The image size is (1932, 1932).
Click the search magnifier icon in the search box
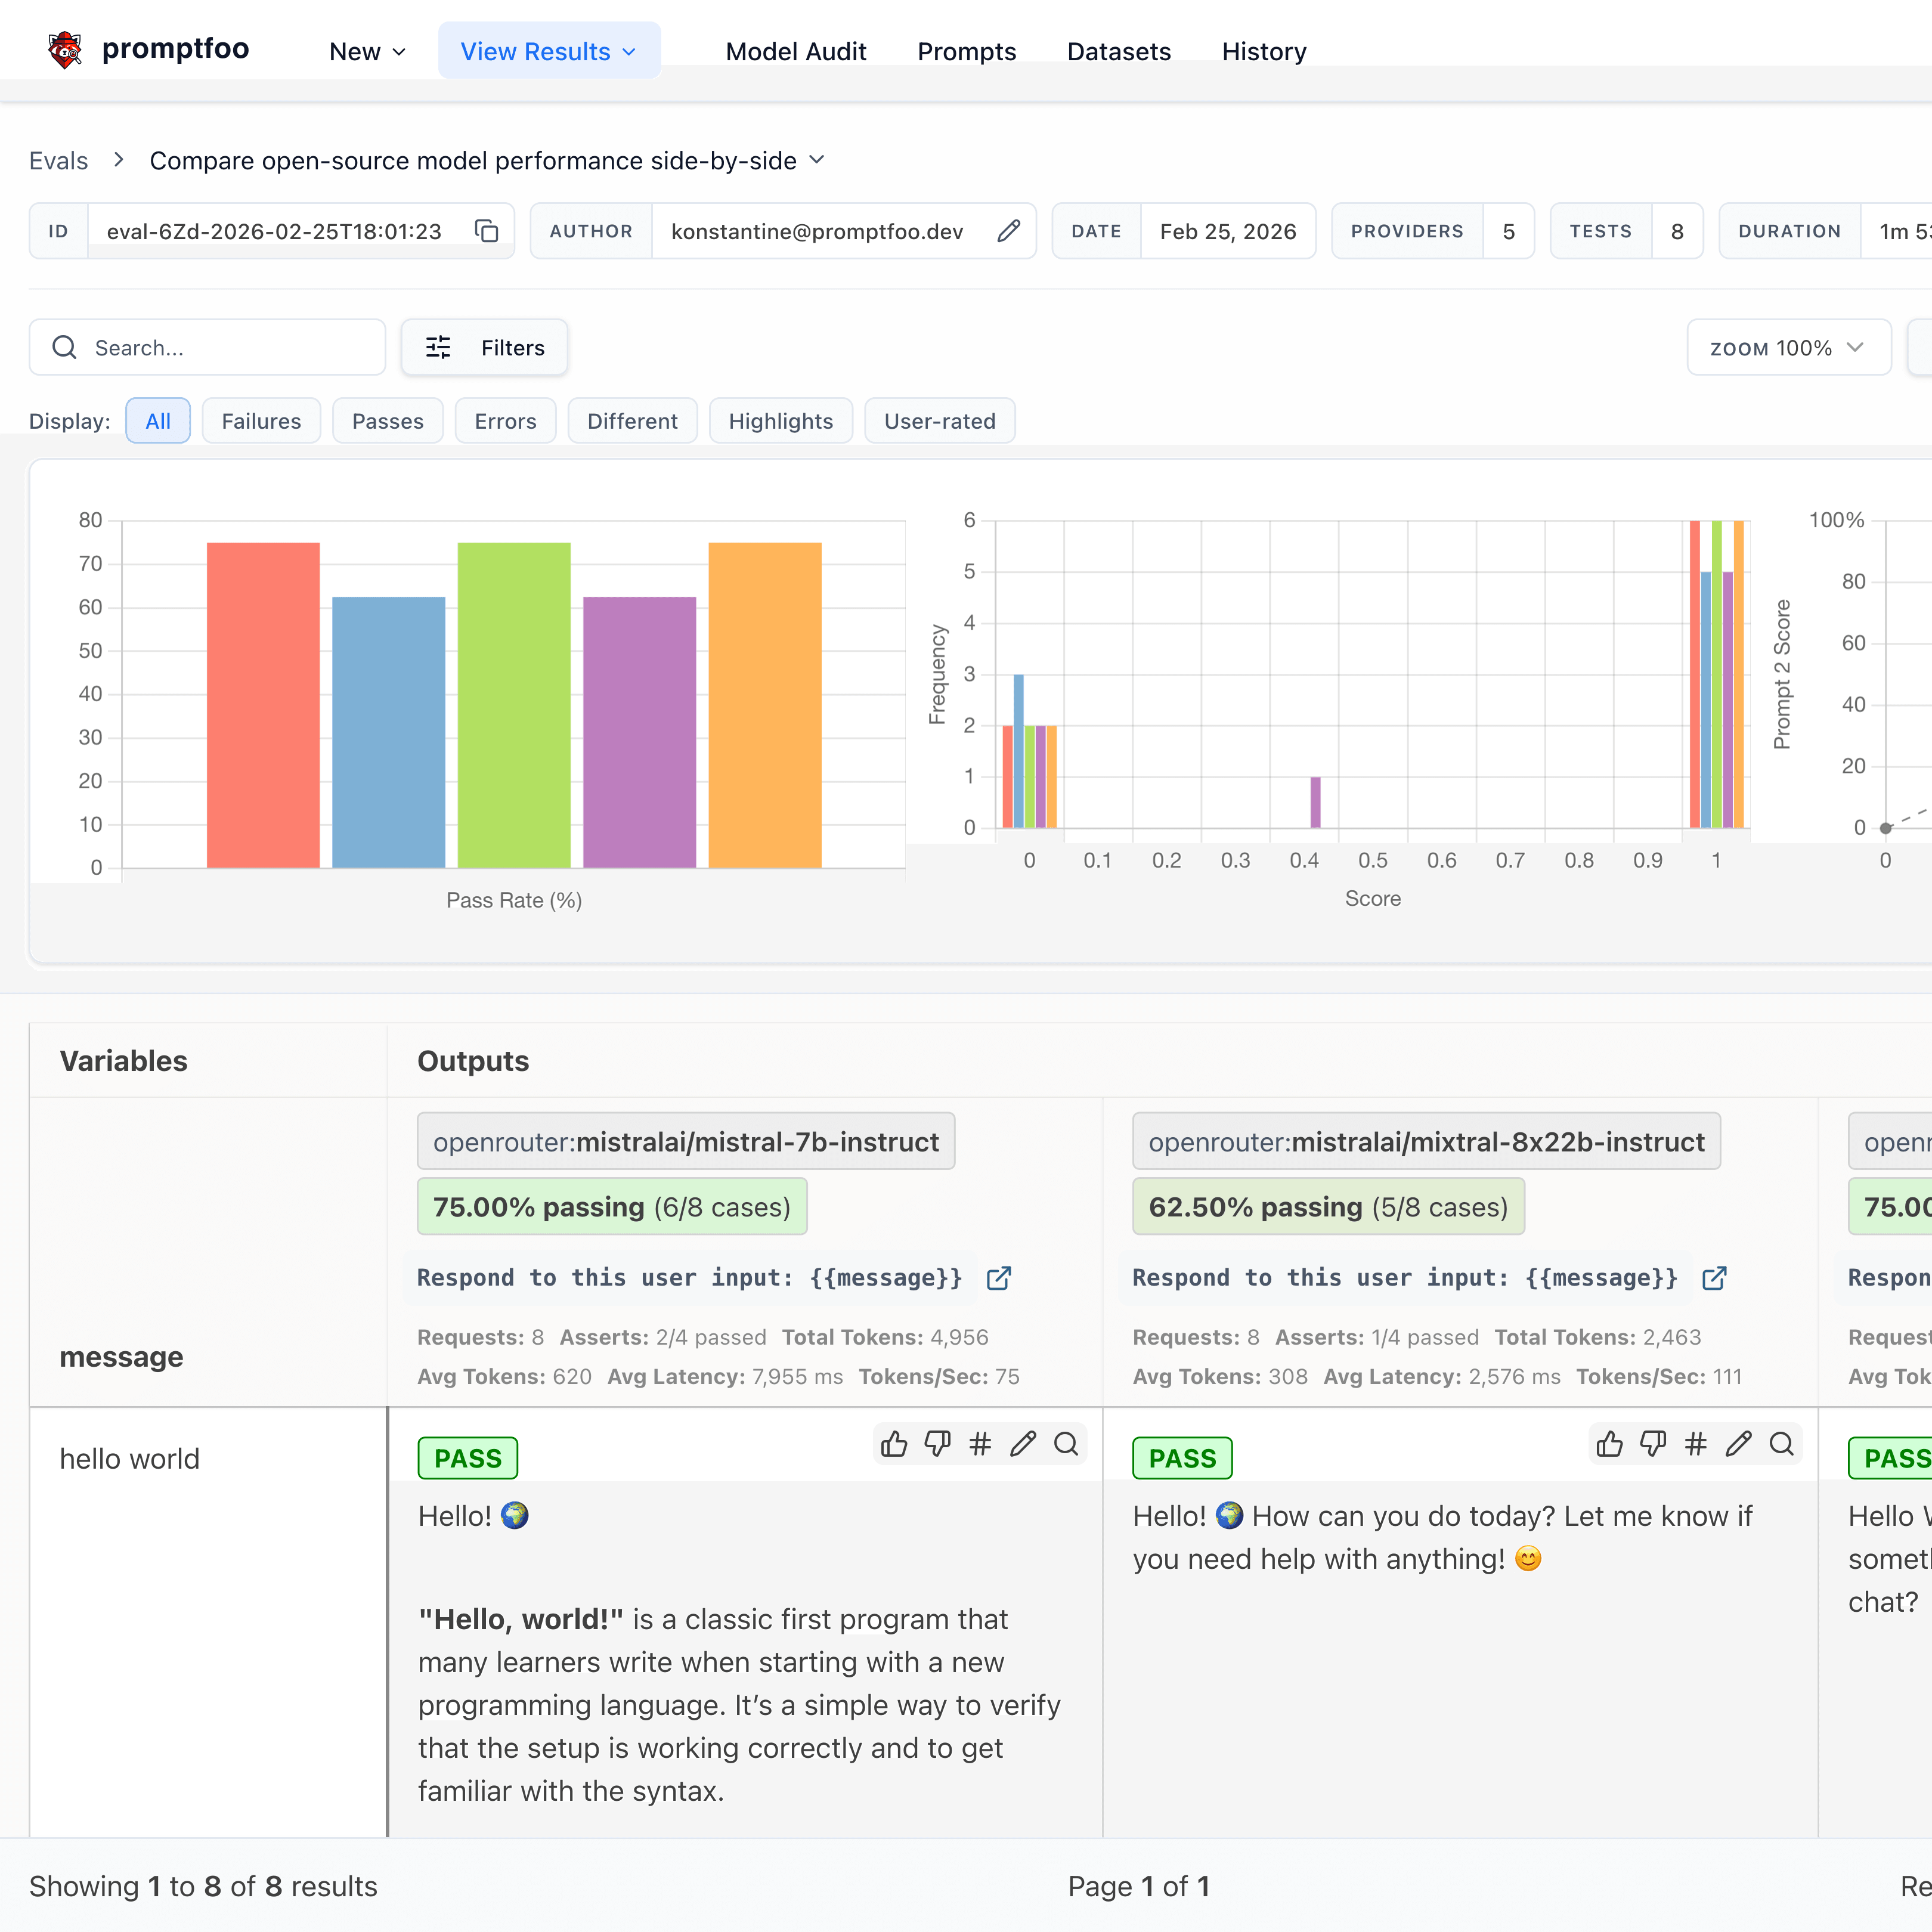click(x=65, y=347)
